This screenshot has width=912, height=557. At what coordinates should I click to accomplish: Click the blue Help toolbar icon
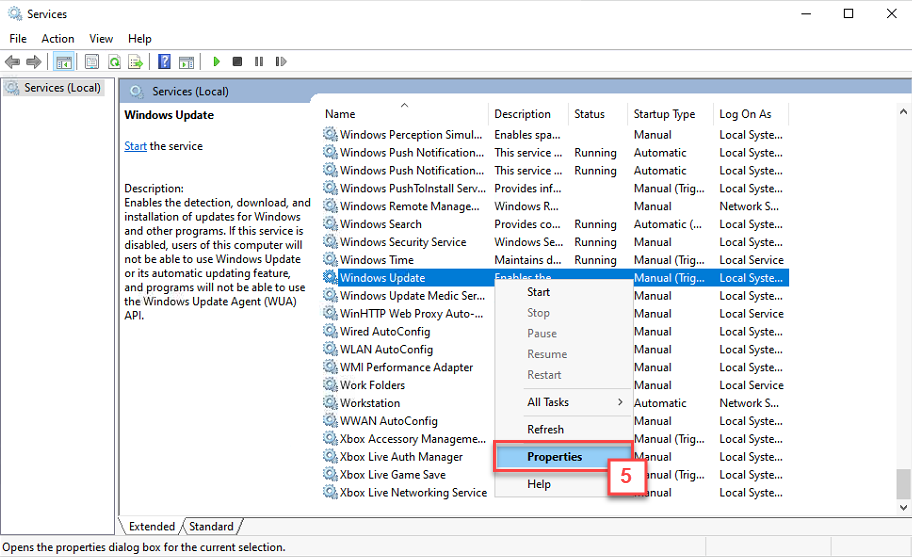click(165, 62)
